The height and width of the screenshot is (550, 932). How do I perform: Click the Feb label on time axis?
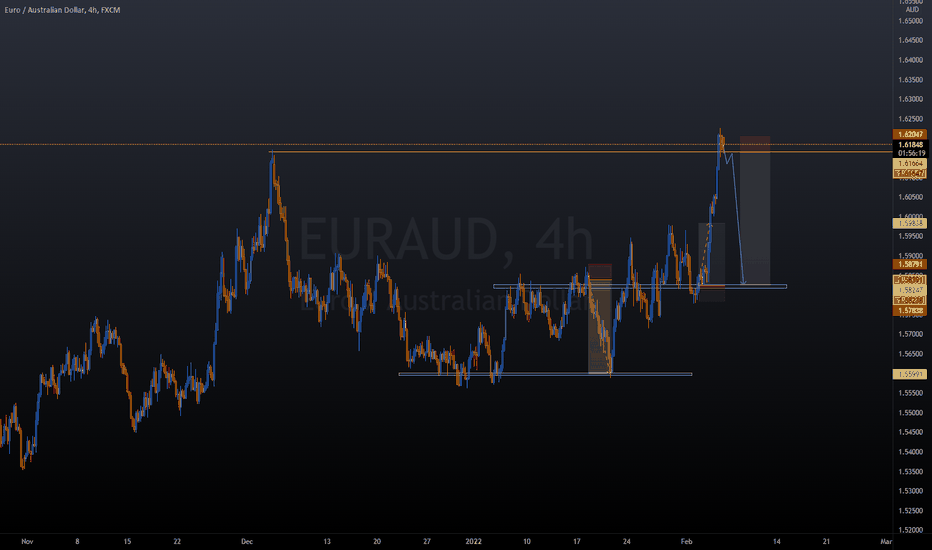click(x=687, y=542)
